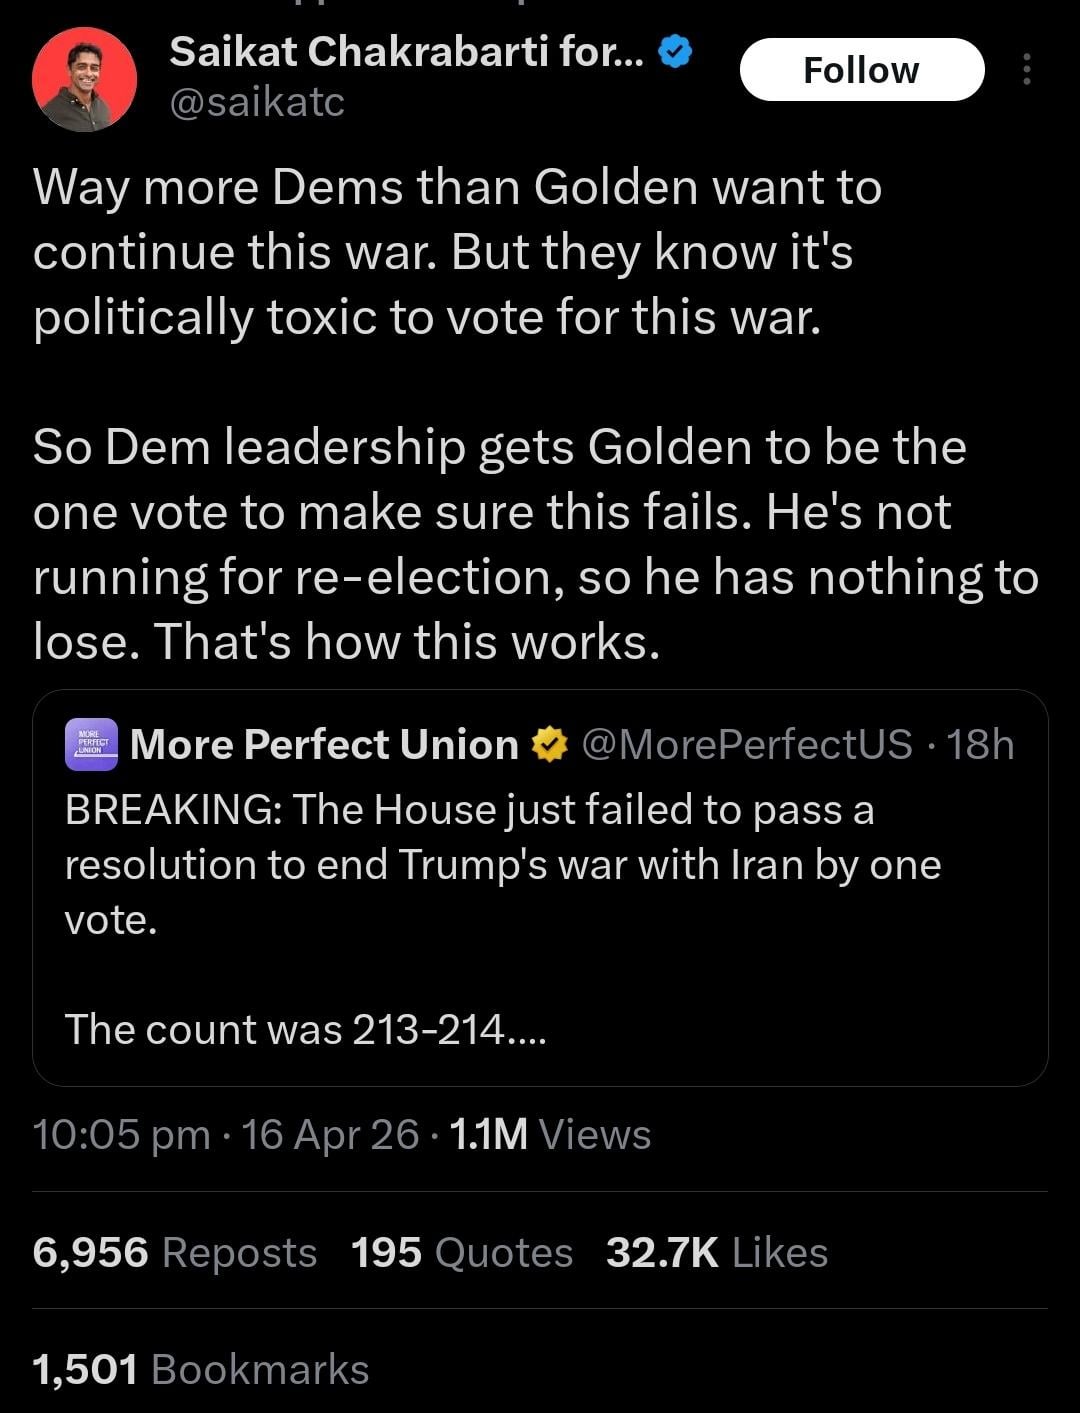
Task: Click the 16 Apr 26 date
Action: tap(330, 1135)
